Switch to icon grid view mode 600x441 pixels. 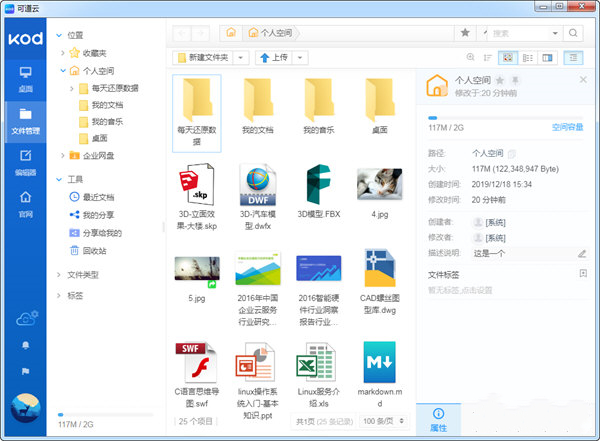(x=507, y=58)
